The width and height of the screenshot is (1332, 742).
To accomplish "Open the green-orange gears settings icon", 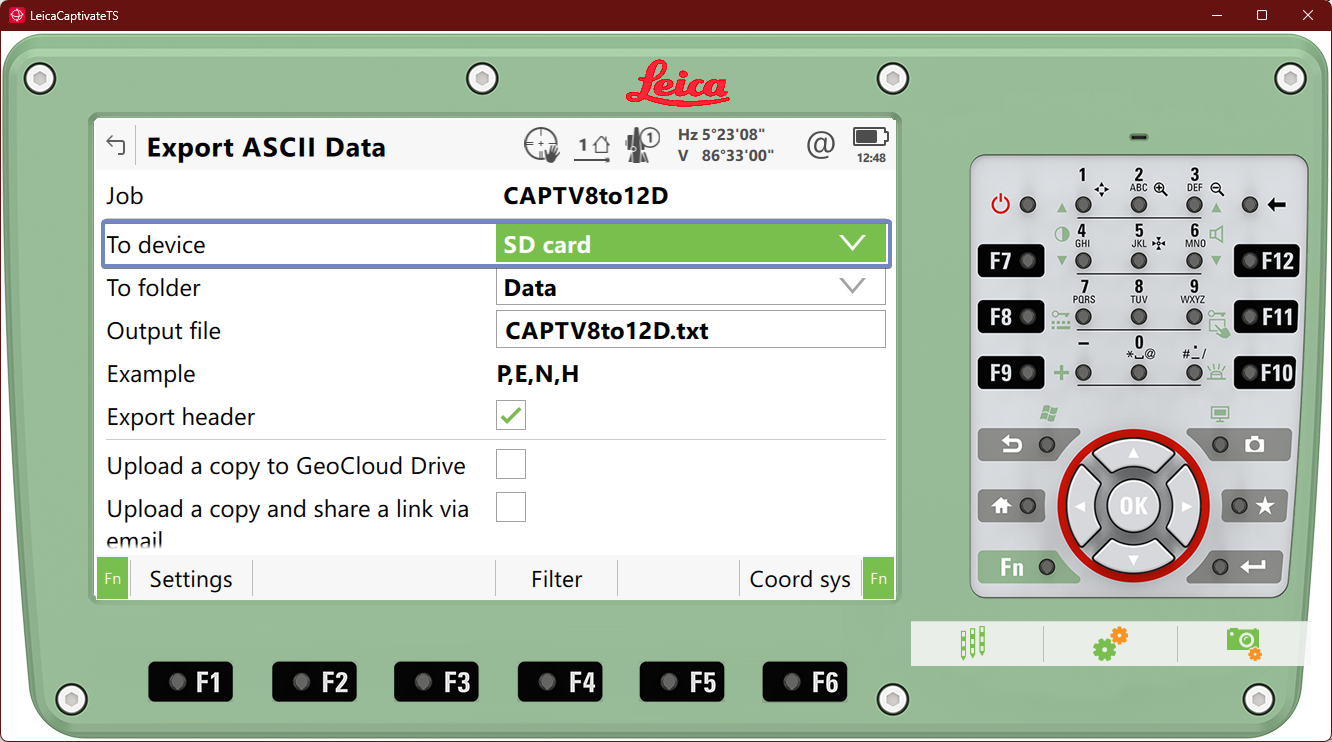I will 1110,643.
